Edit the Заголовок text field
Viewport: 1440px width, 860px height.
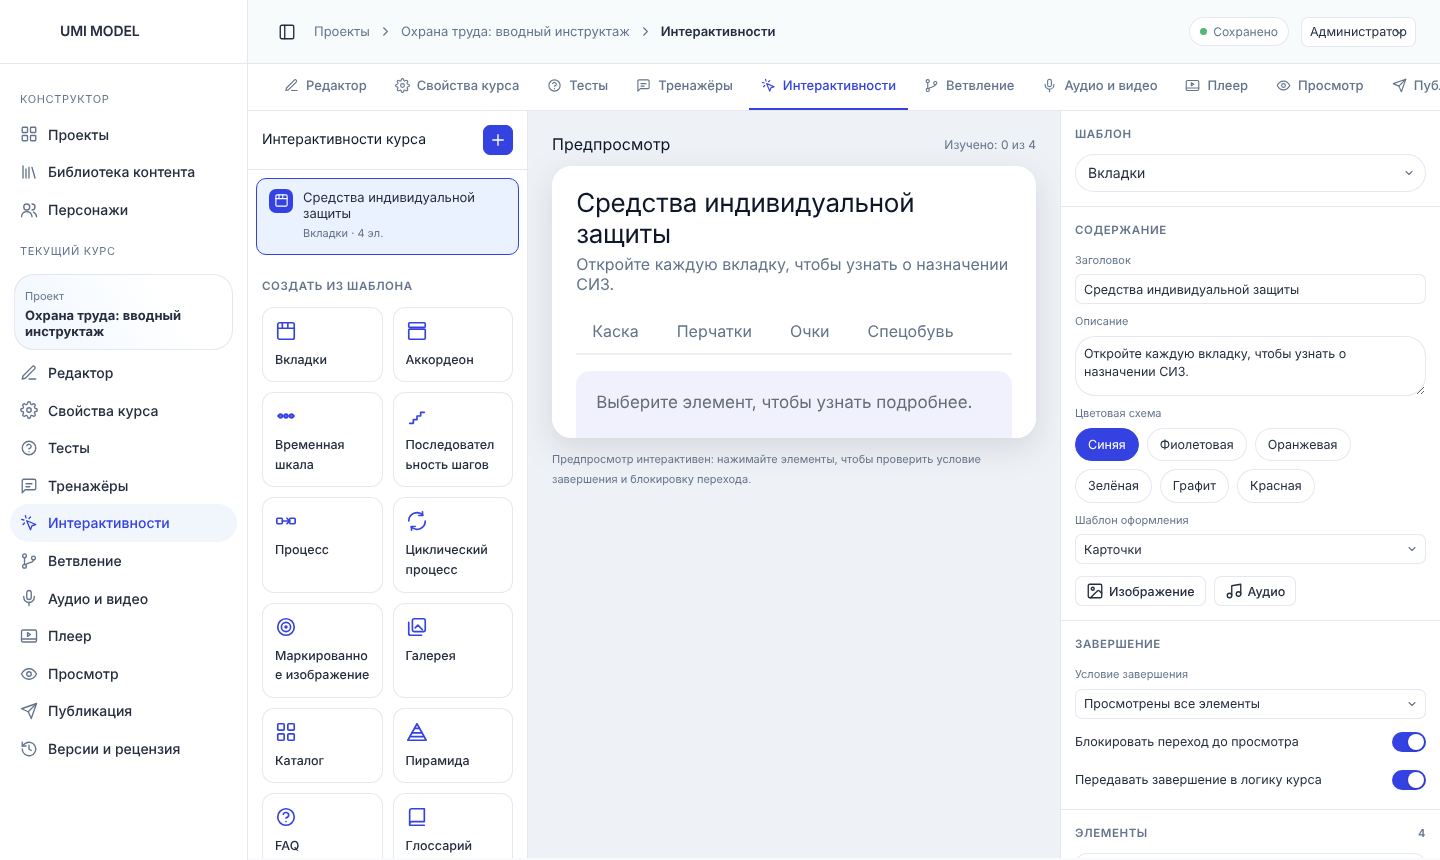pos(1250,290)
